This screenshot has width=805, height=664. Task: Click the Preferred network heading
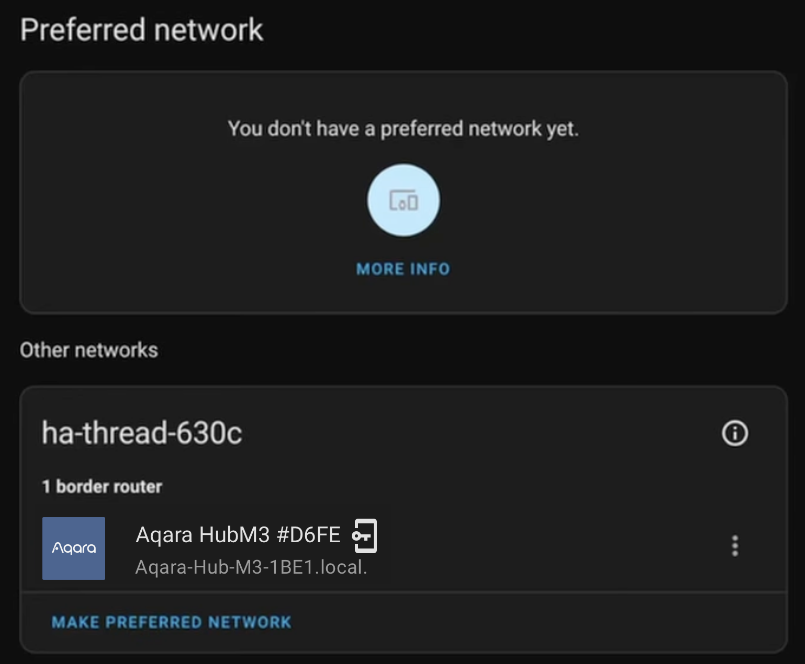point(142,29)
